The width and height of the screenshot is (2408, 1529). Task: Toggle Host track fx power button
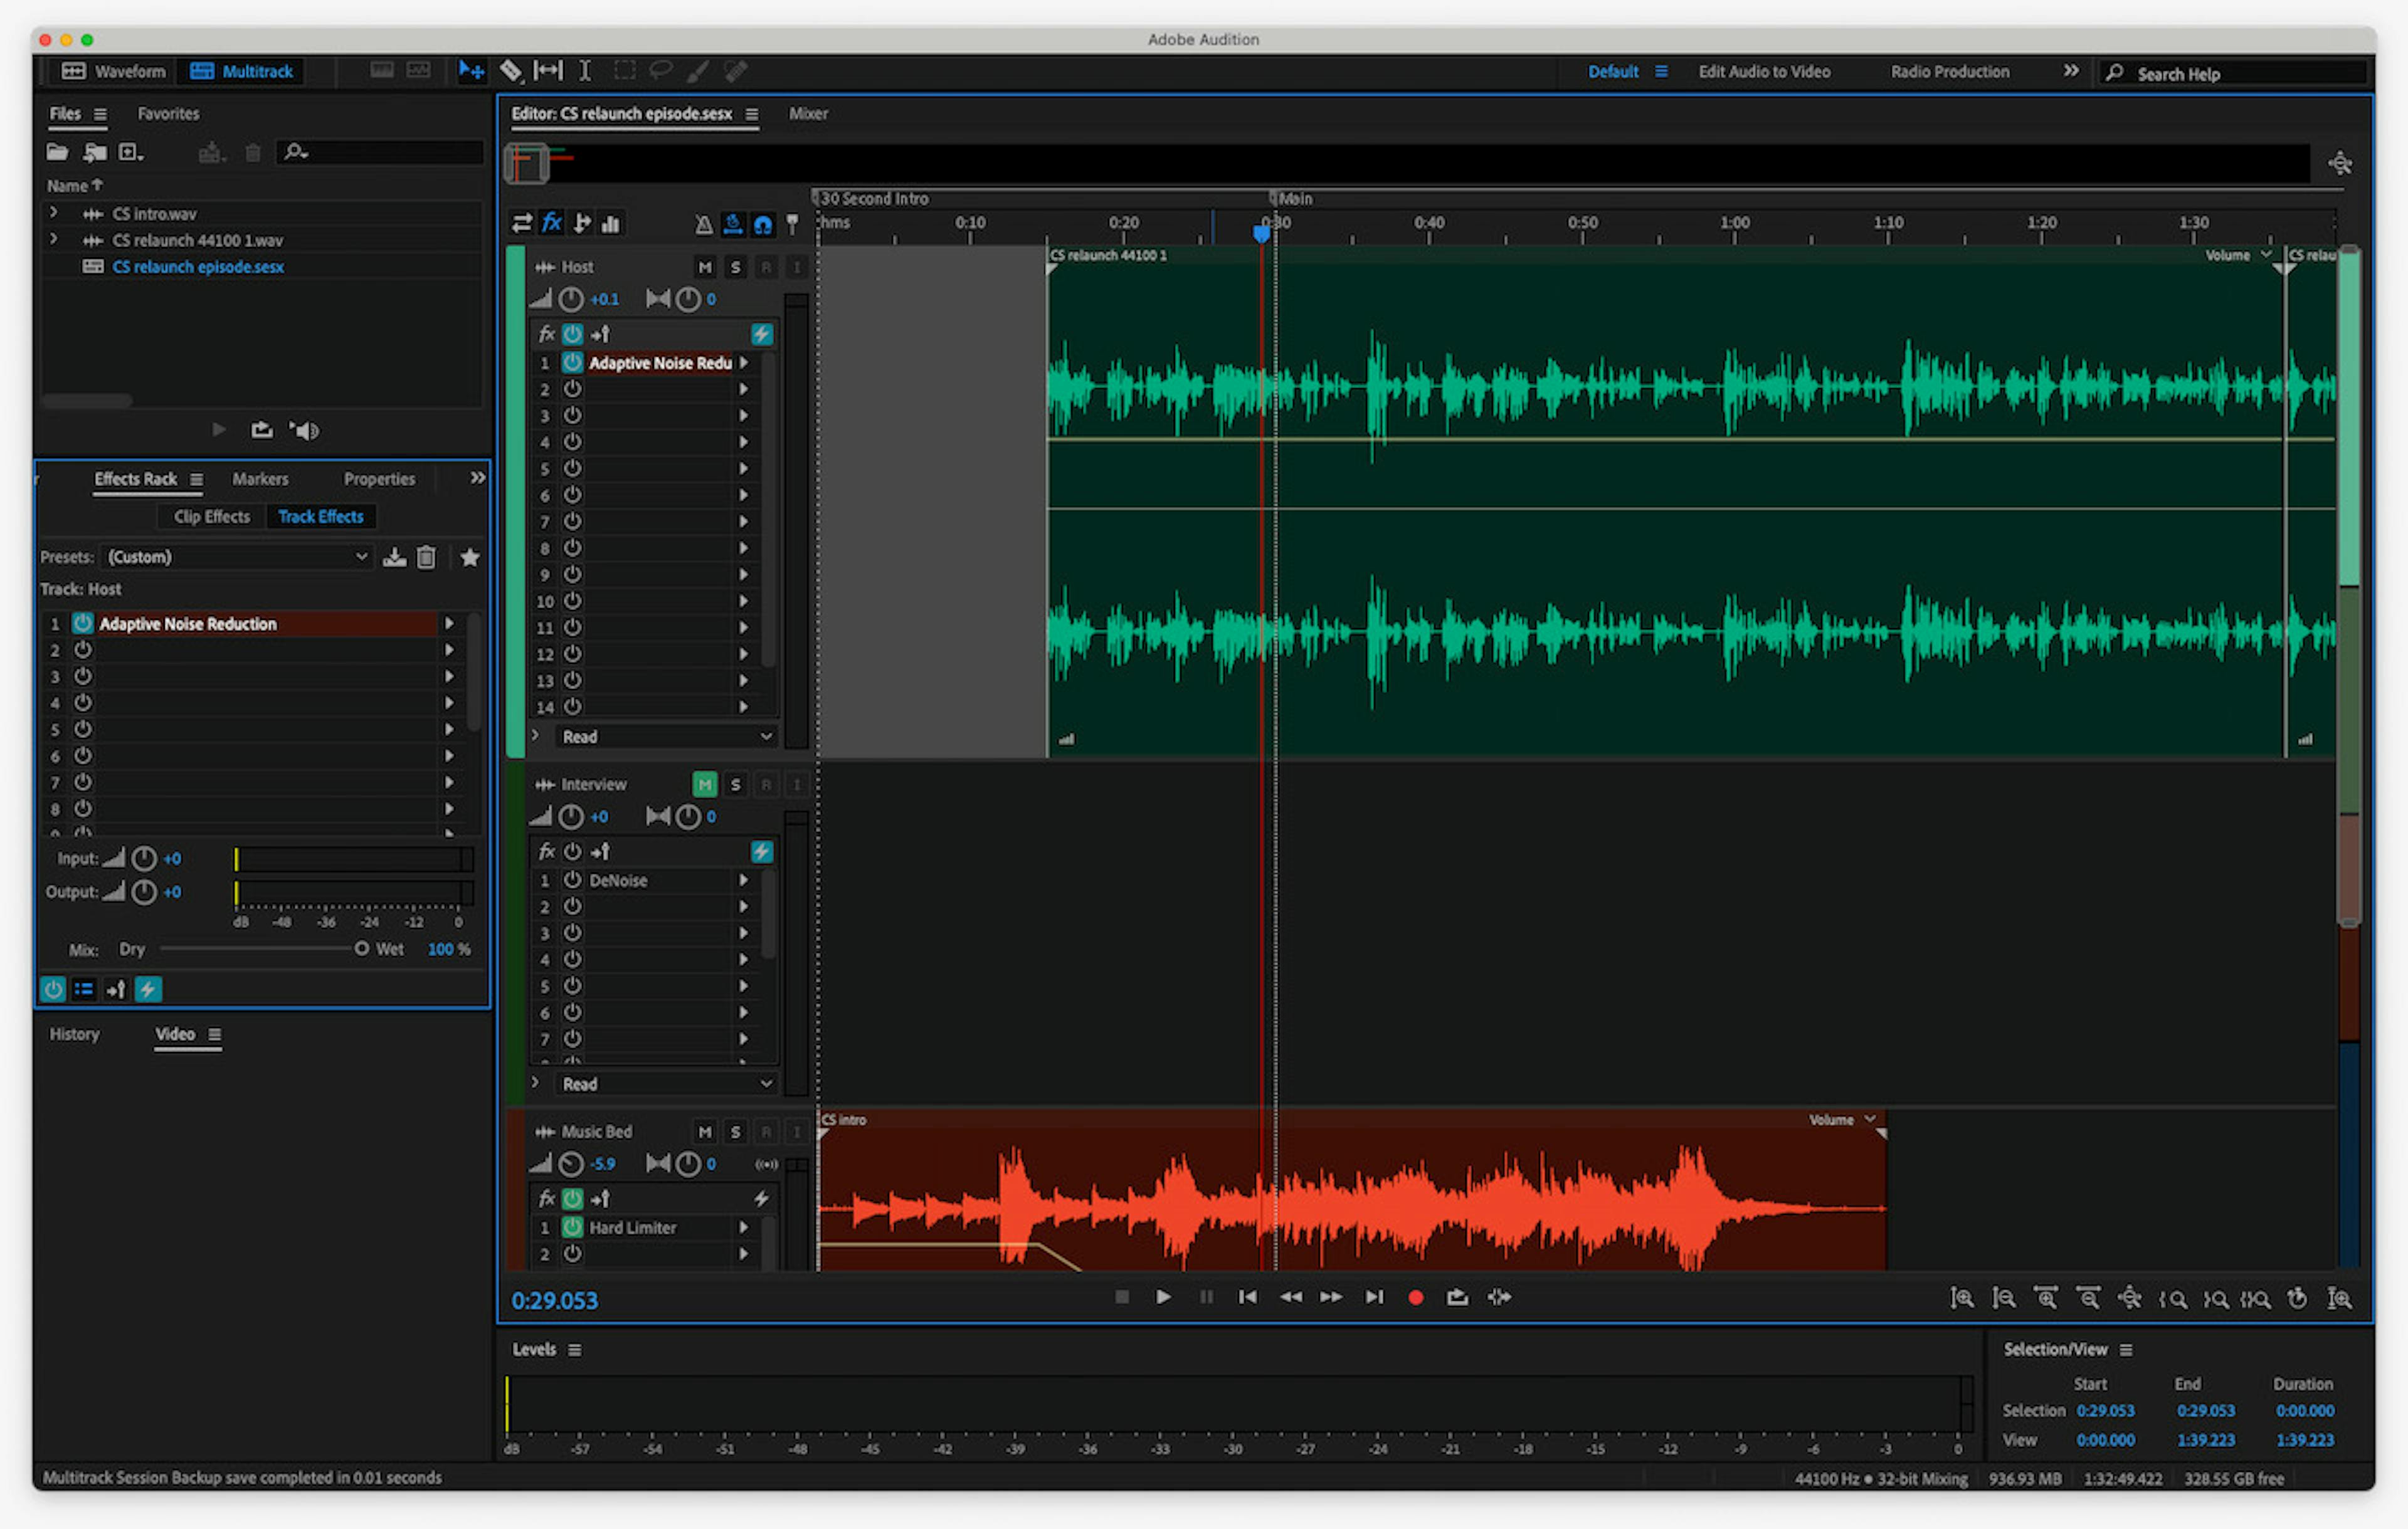tap(572, 334)
